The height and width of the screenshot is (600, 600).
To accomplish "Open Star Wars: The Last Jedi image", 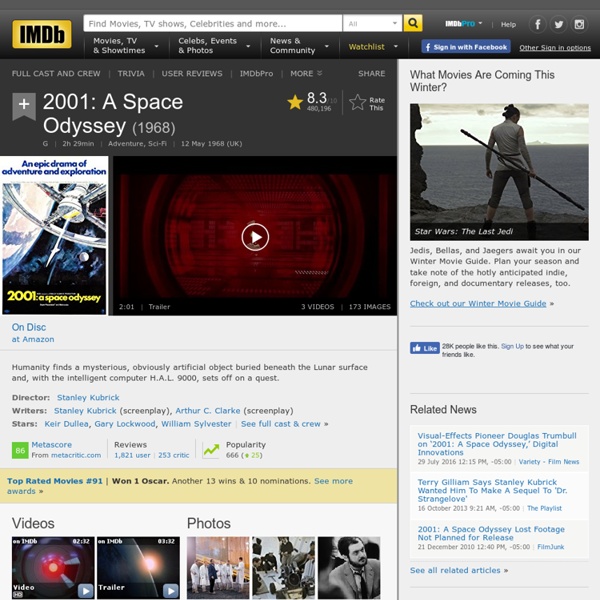I will [499, 172].
